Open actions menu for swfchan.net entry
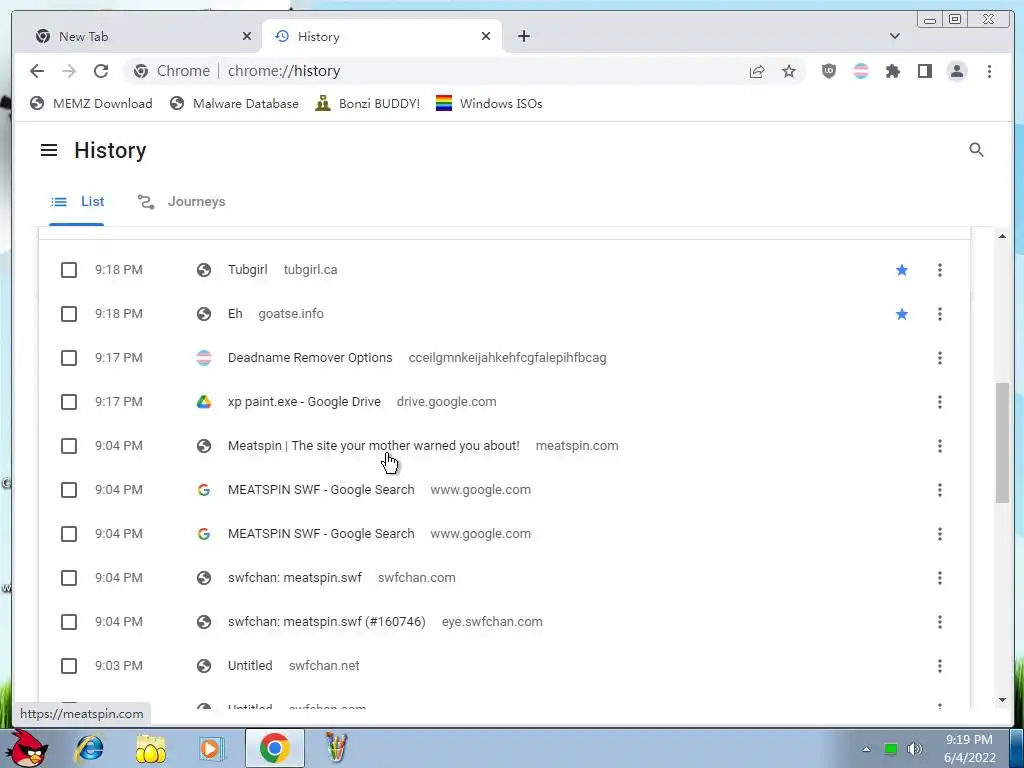 940,665
